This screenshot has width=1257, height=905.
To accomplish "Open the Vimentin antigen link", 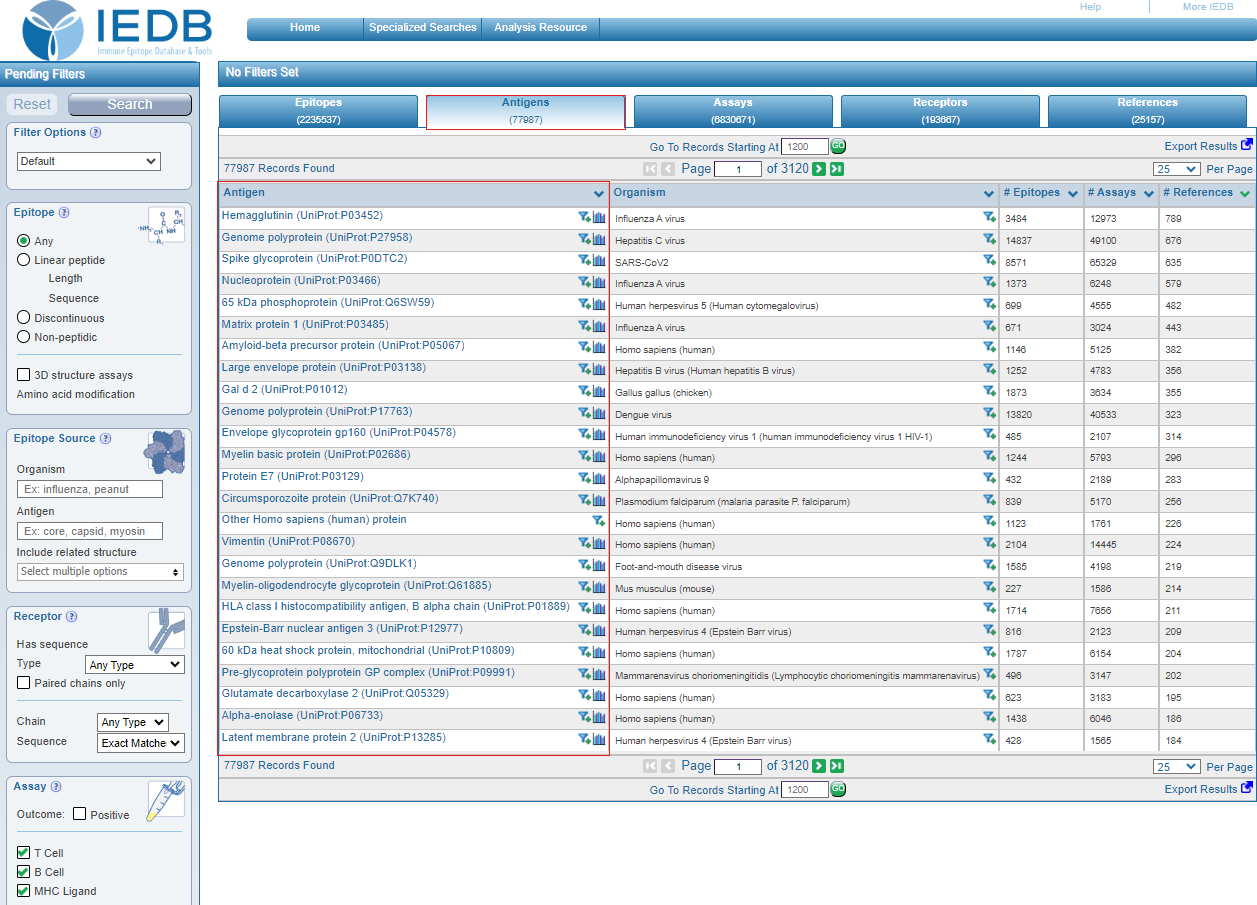I will pos(243,542).
